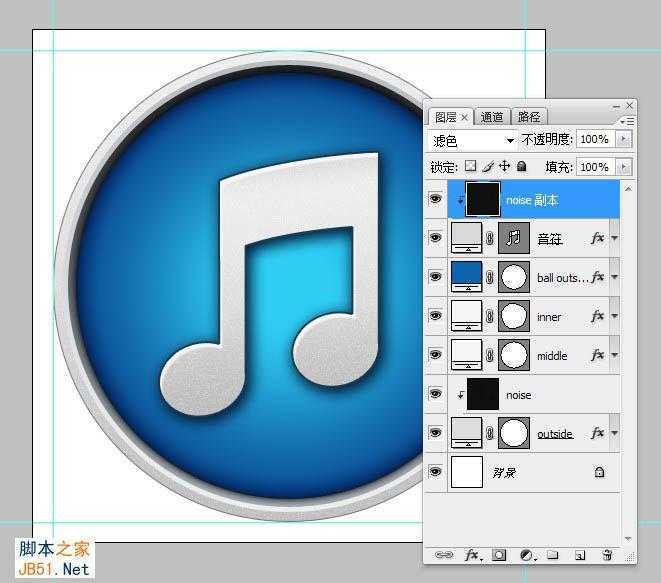
Task: Click mask link chain on outside layer
Action: 489,433
